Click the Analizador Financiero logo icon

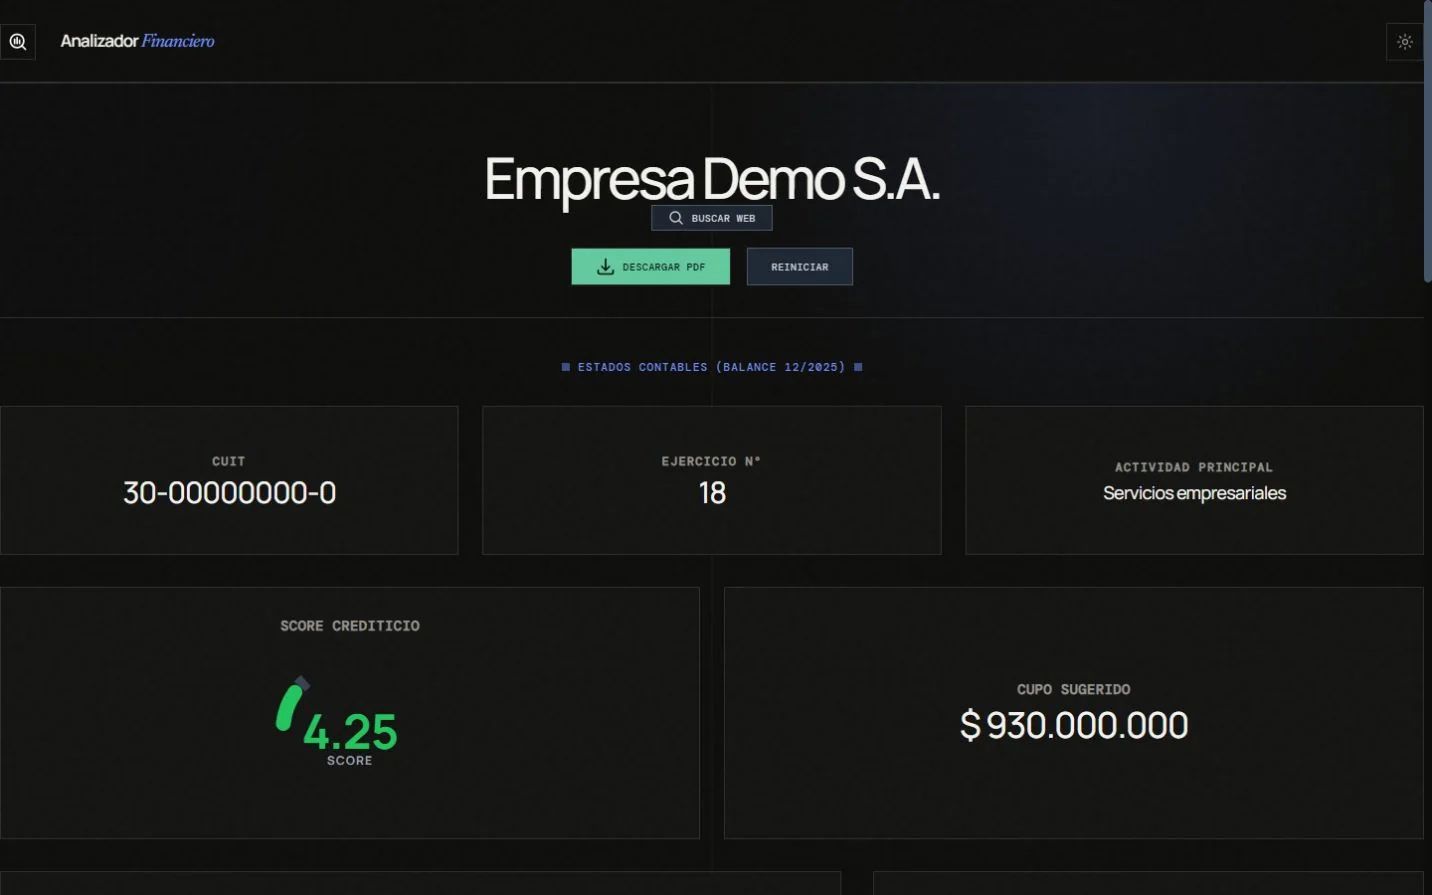[17, 42]
